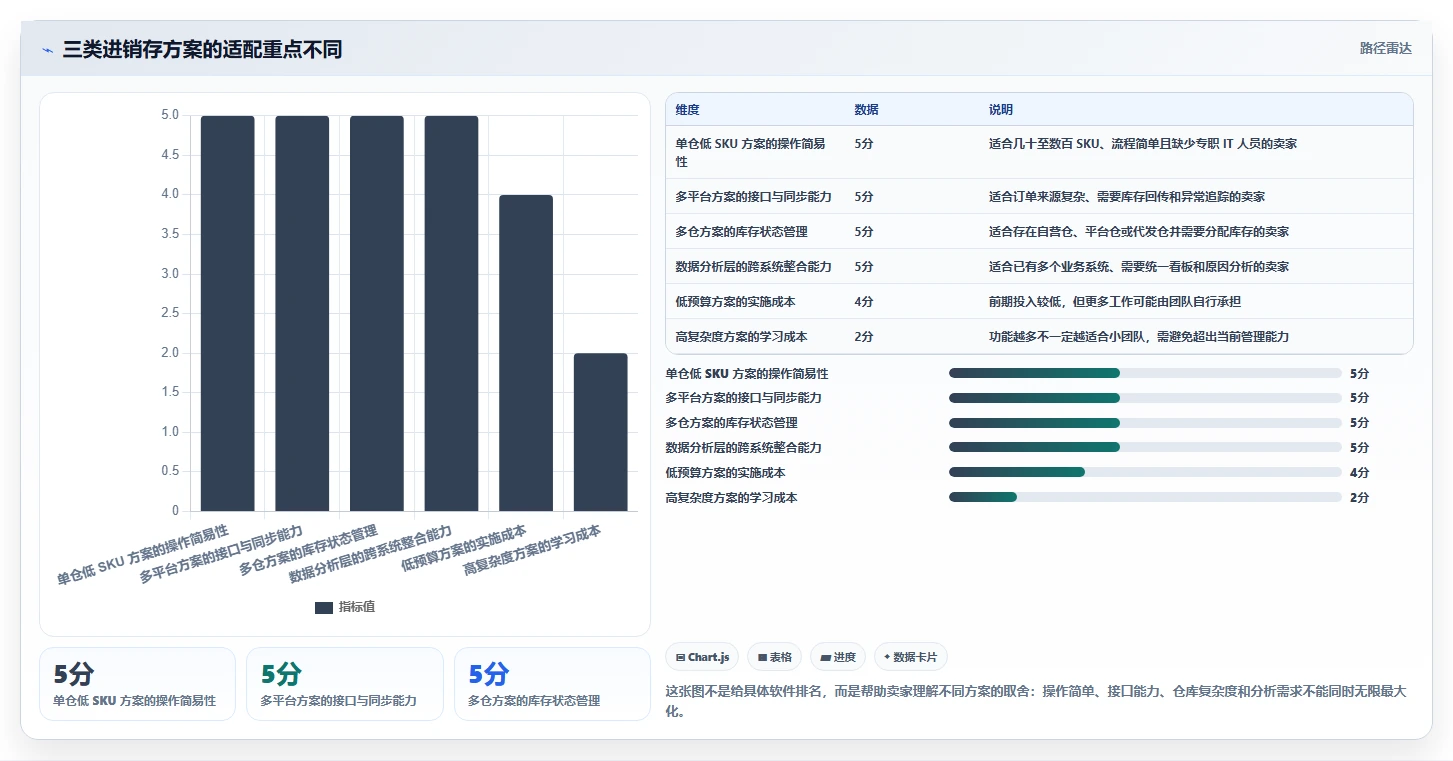Screen dimensions: 1453x761
Task: Click the chart bar for 高复杂度方案的学习成本
Action: pos(601,432)
